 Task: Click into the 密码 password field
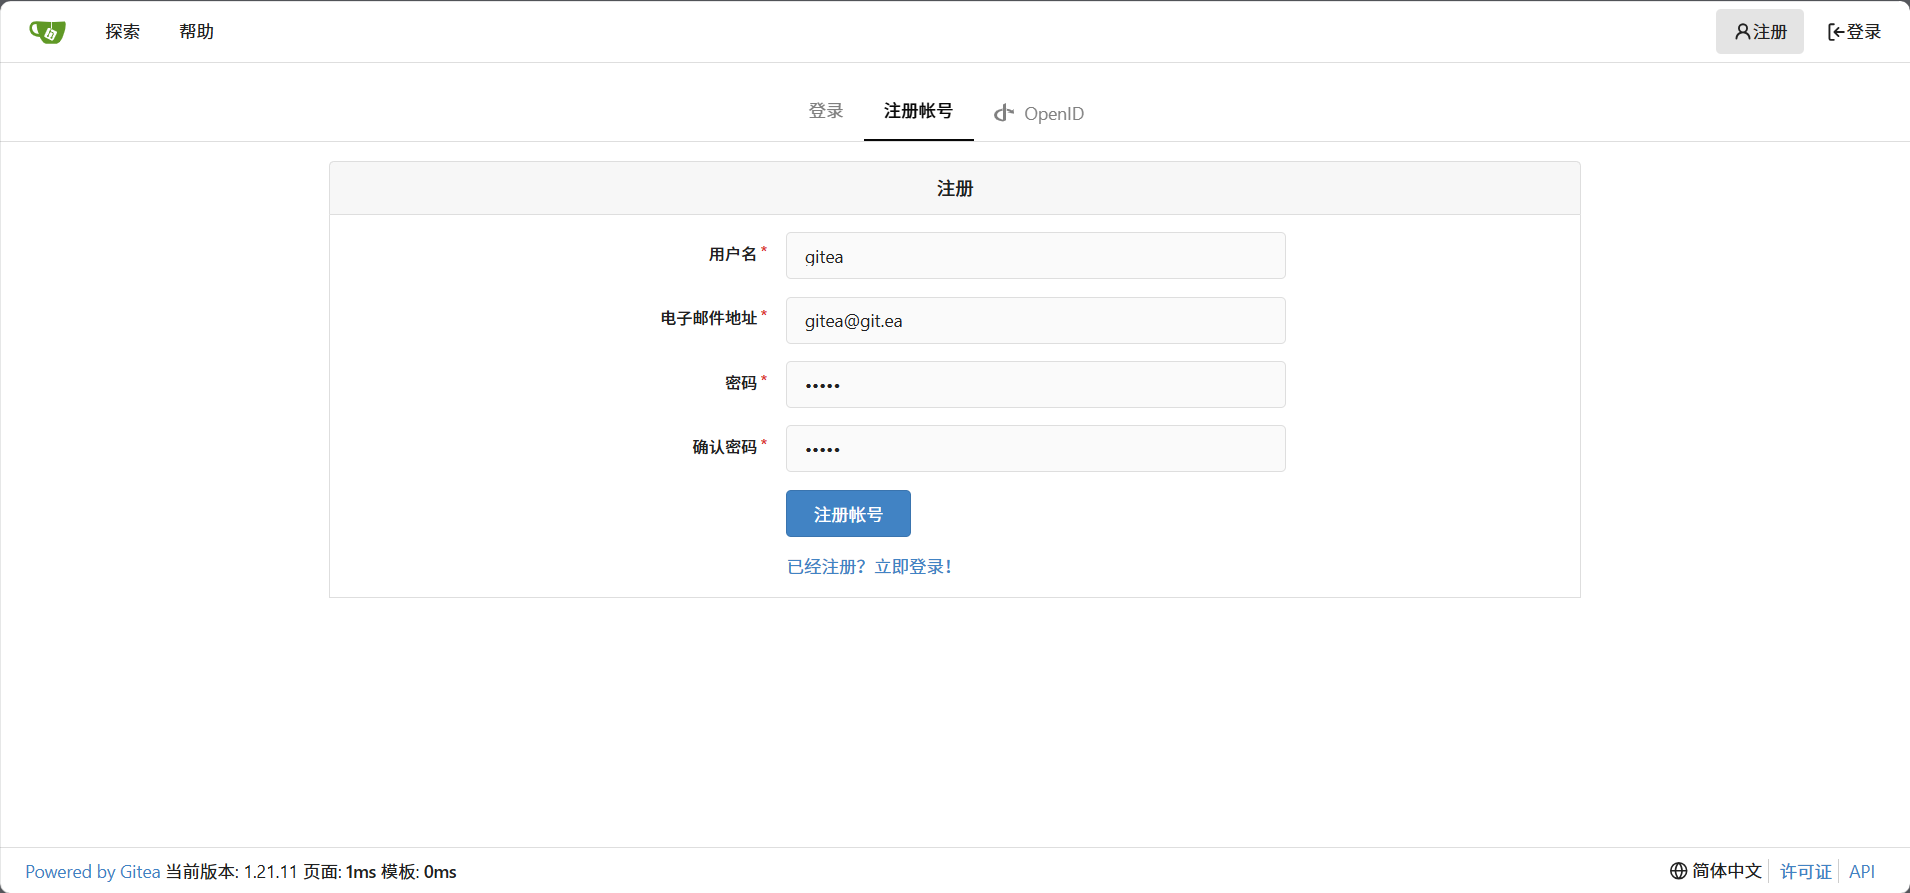[x=1036, y=384]
